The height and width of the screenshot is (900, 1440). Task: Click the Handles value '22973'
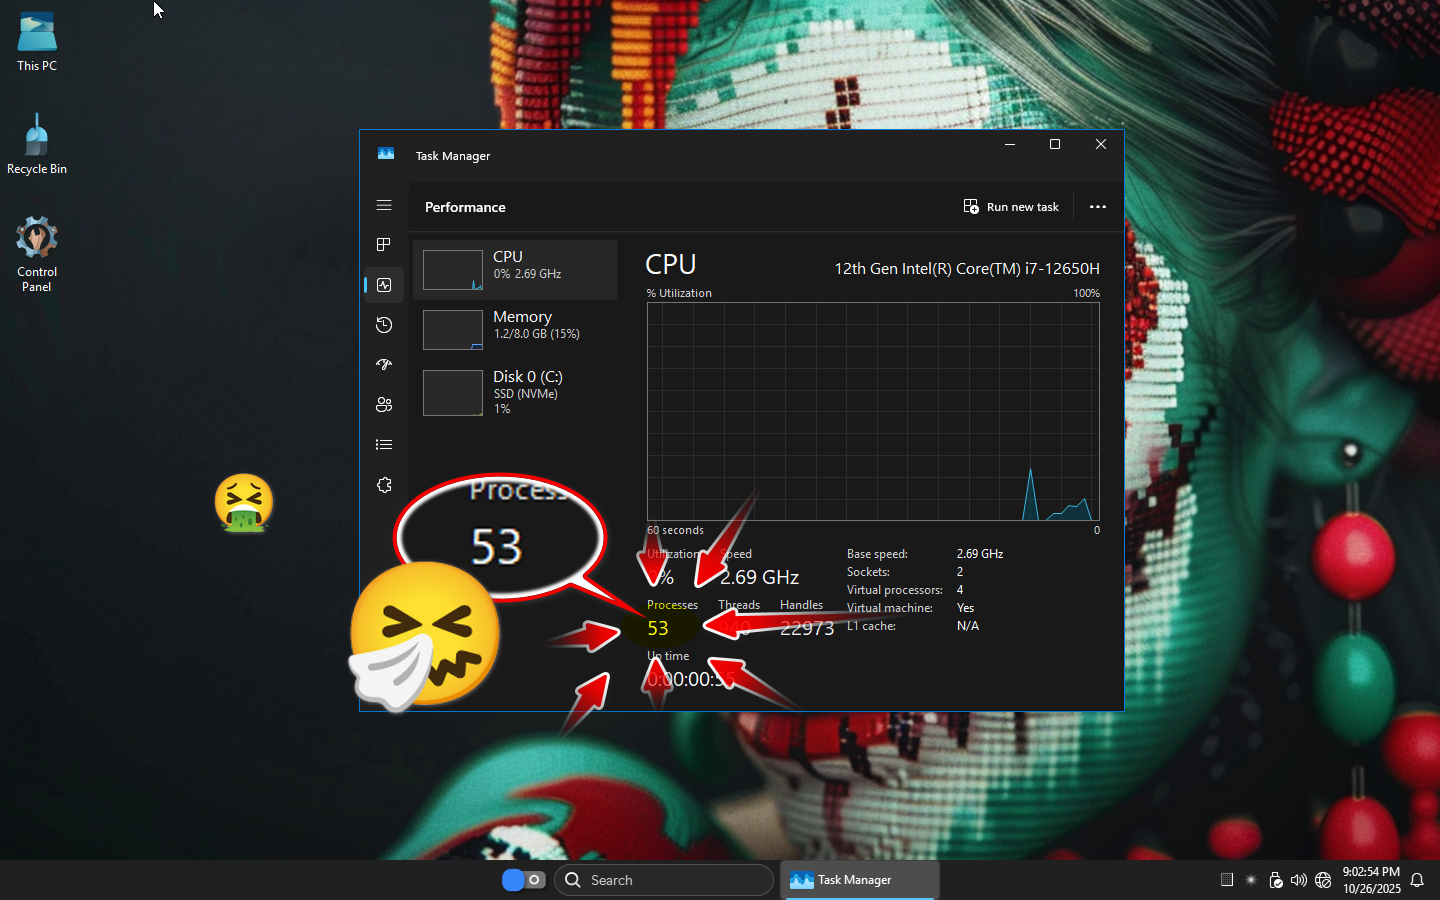click(x=807, y=628)
